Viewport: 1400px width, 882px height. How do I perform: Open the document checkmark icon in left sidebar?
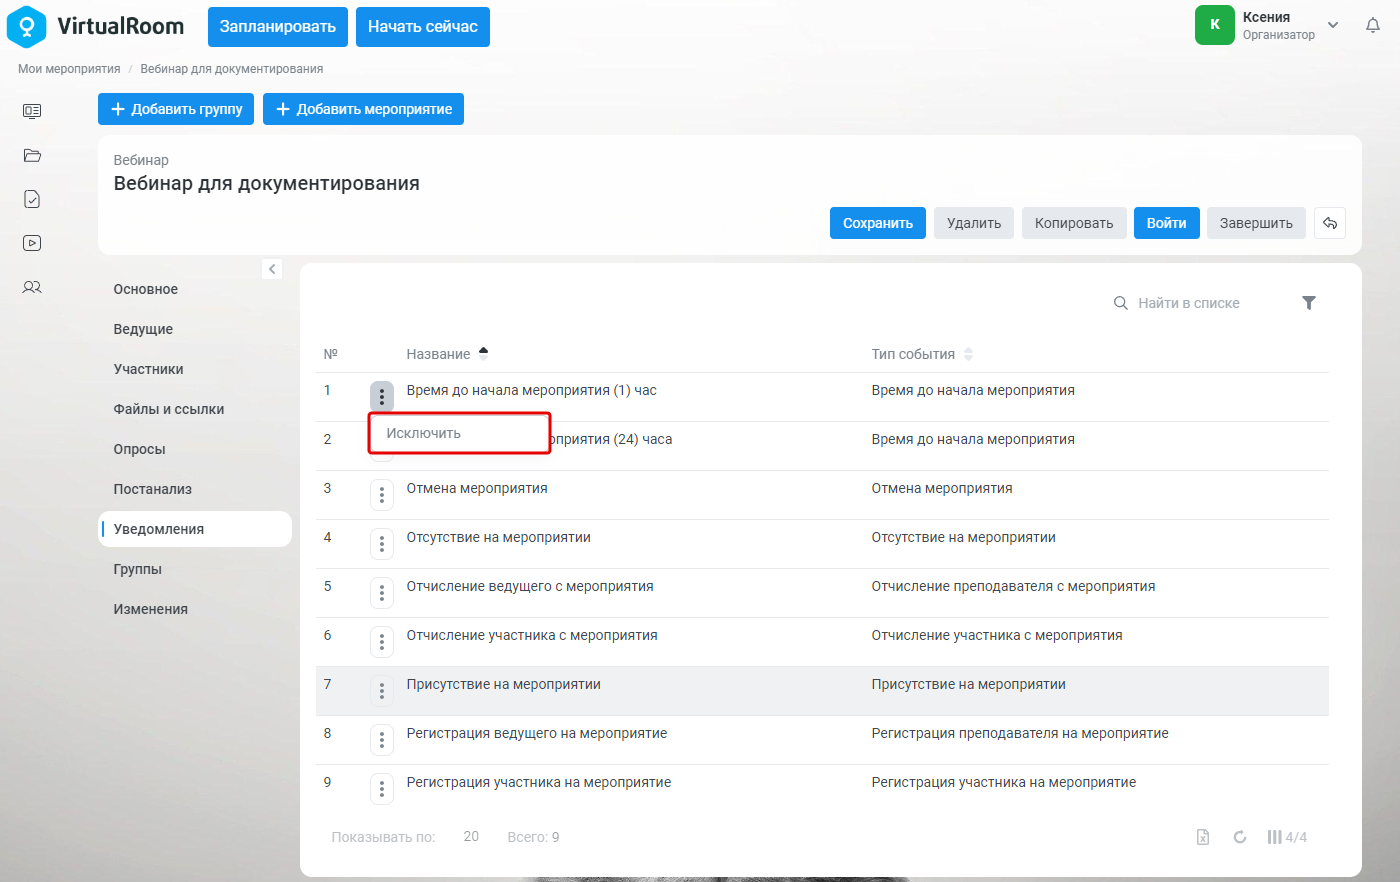pyautogui.click(x=32, y=199)
